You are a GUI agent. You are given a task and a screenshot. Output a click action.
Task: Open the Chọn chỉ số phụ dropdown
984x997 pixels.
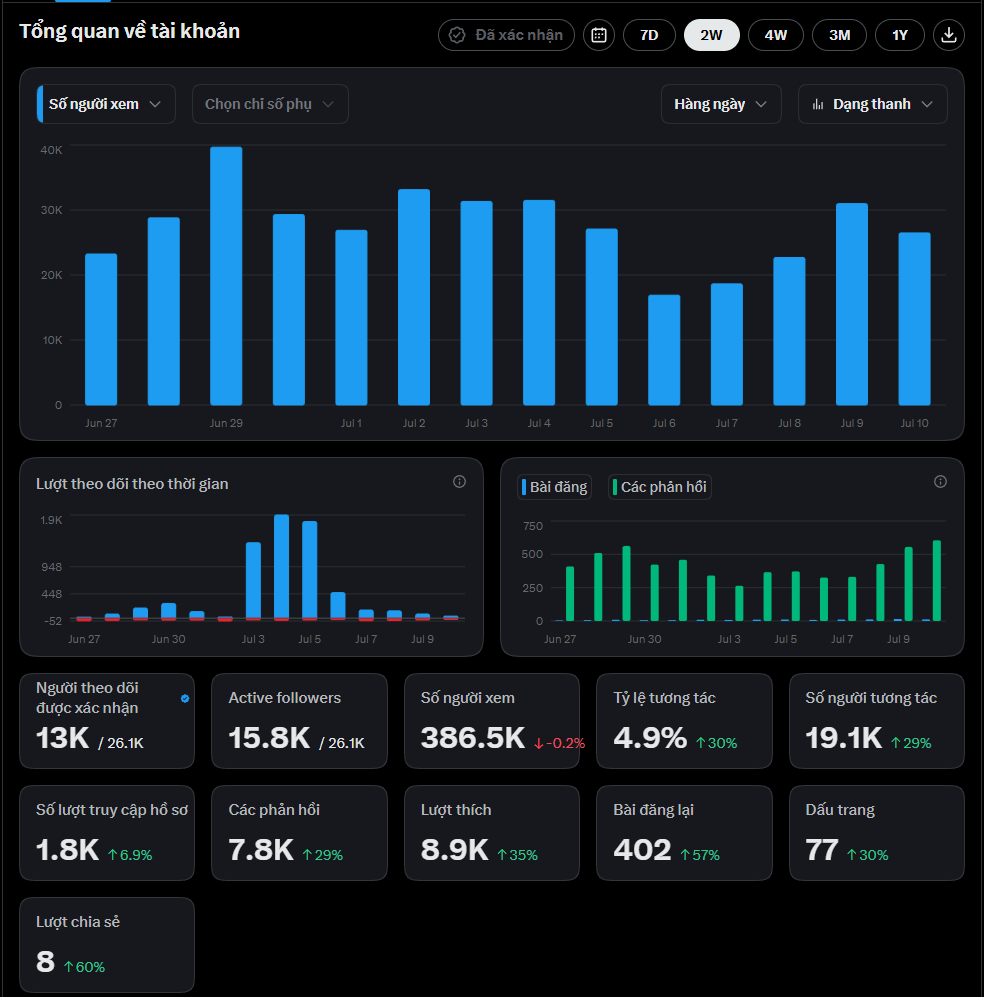(270, 104)
